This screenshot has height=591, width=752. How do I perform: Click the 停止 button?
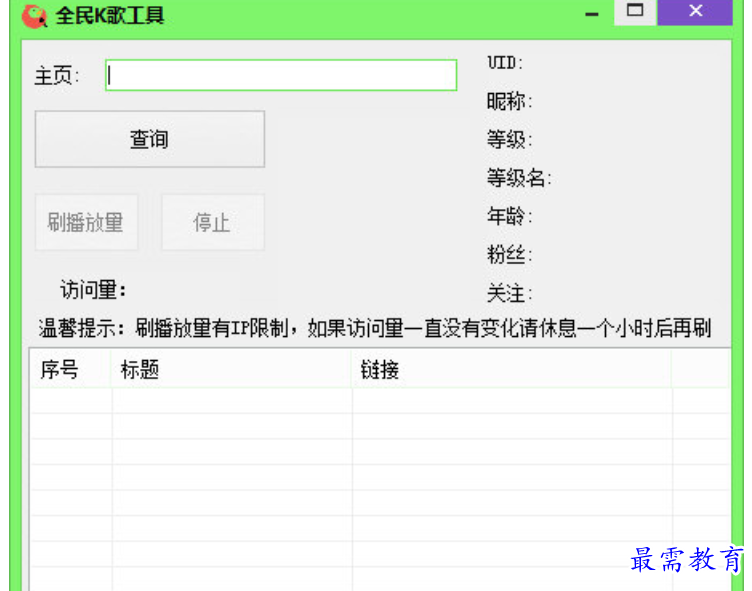pyautogui.click(x=212, y=222)
